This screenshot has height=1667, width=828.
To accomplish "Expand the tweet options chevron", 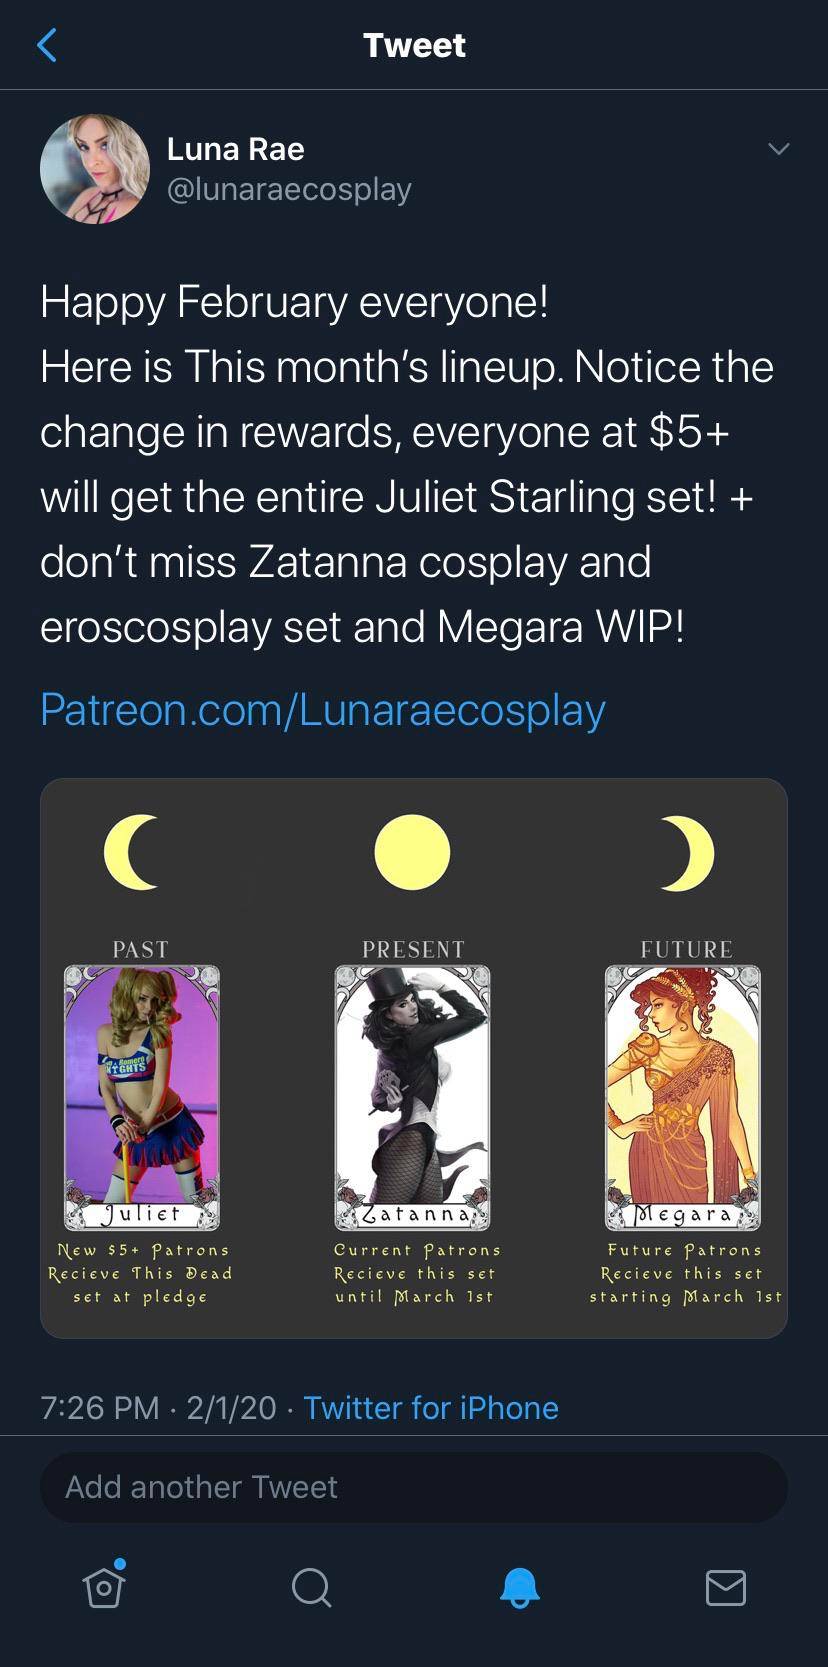I will click(x=778, y=149).
